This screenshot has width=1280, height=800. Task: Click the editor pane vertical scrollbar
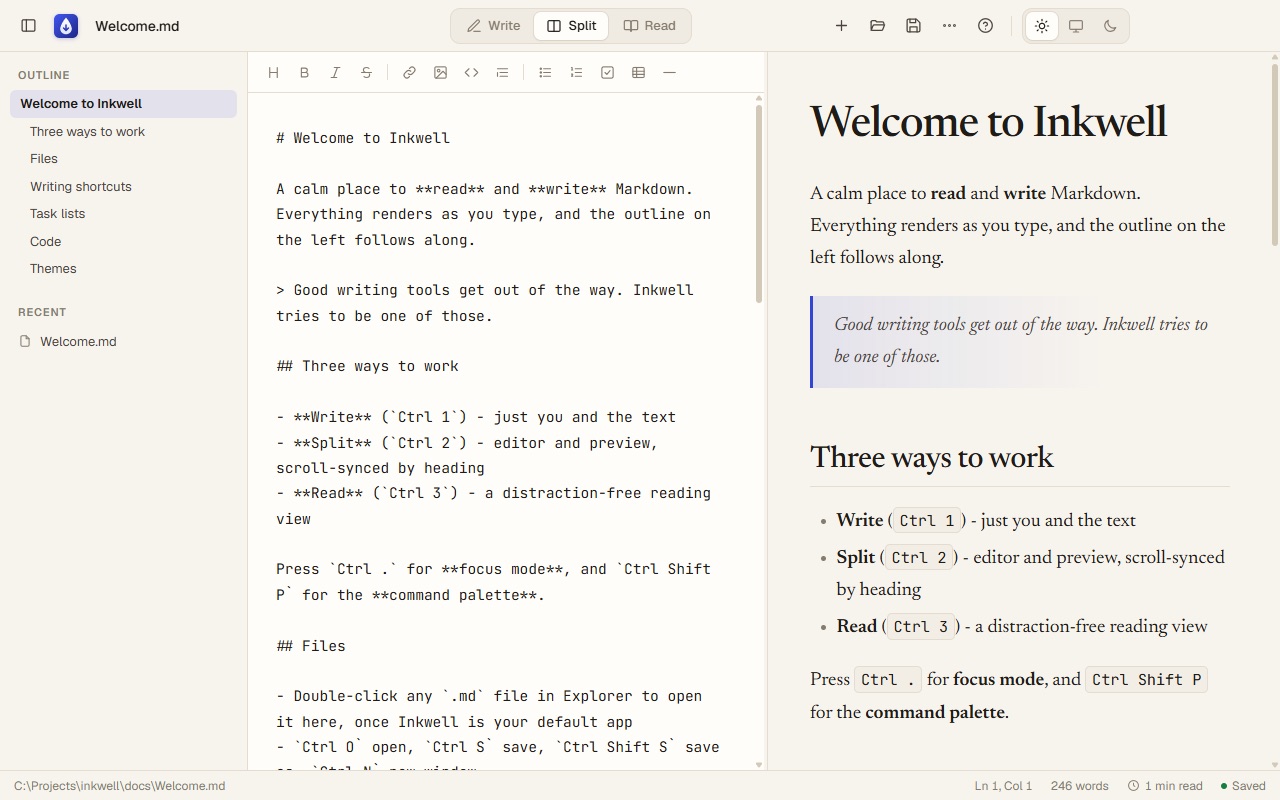coord(759,203)
